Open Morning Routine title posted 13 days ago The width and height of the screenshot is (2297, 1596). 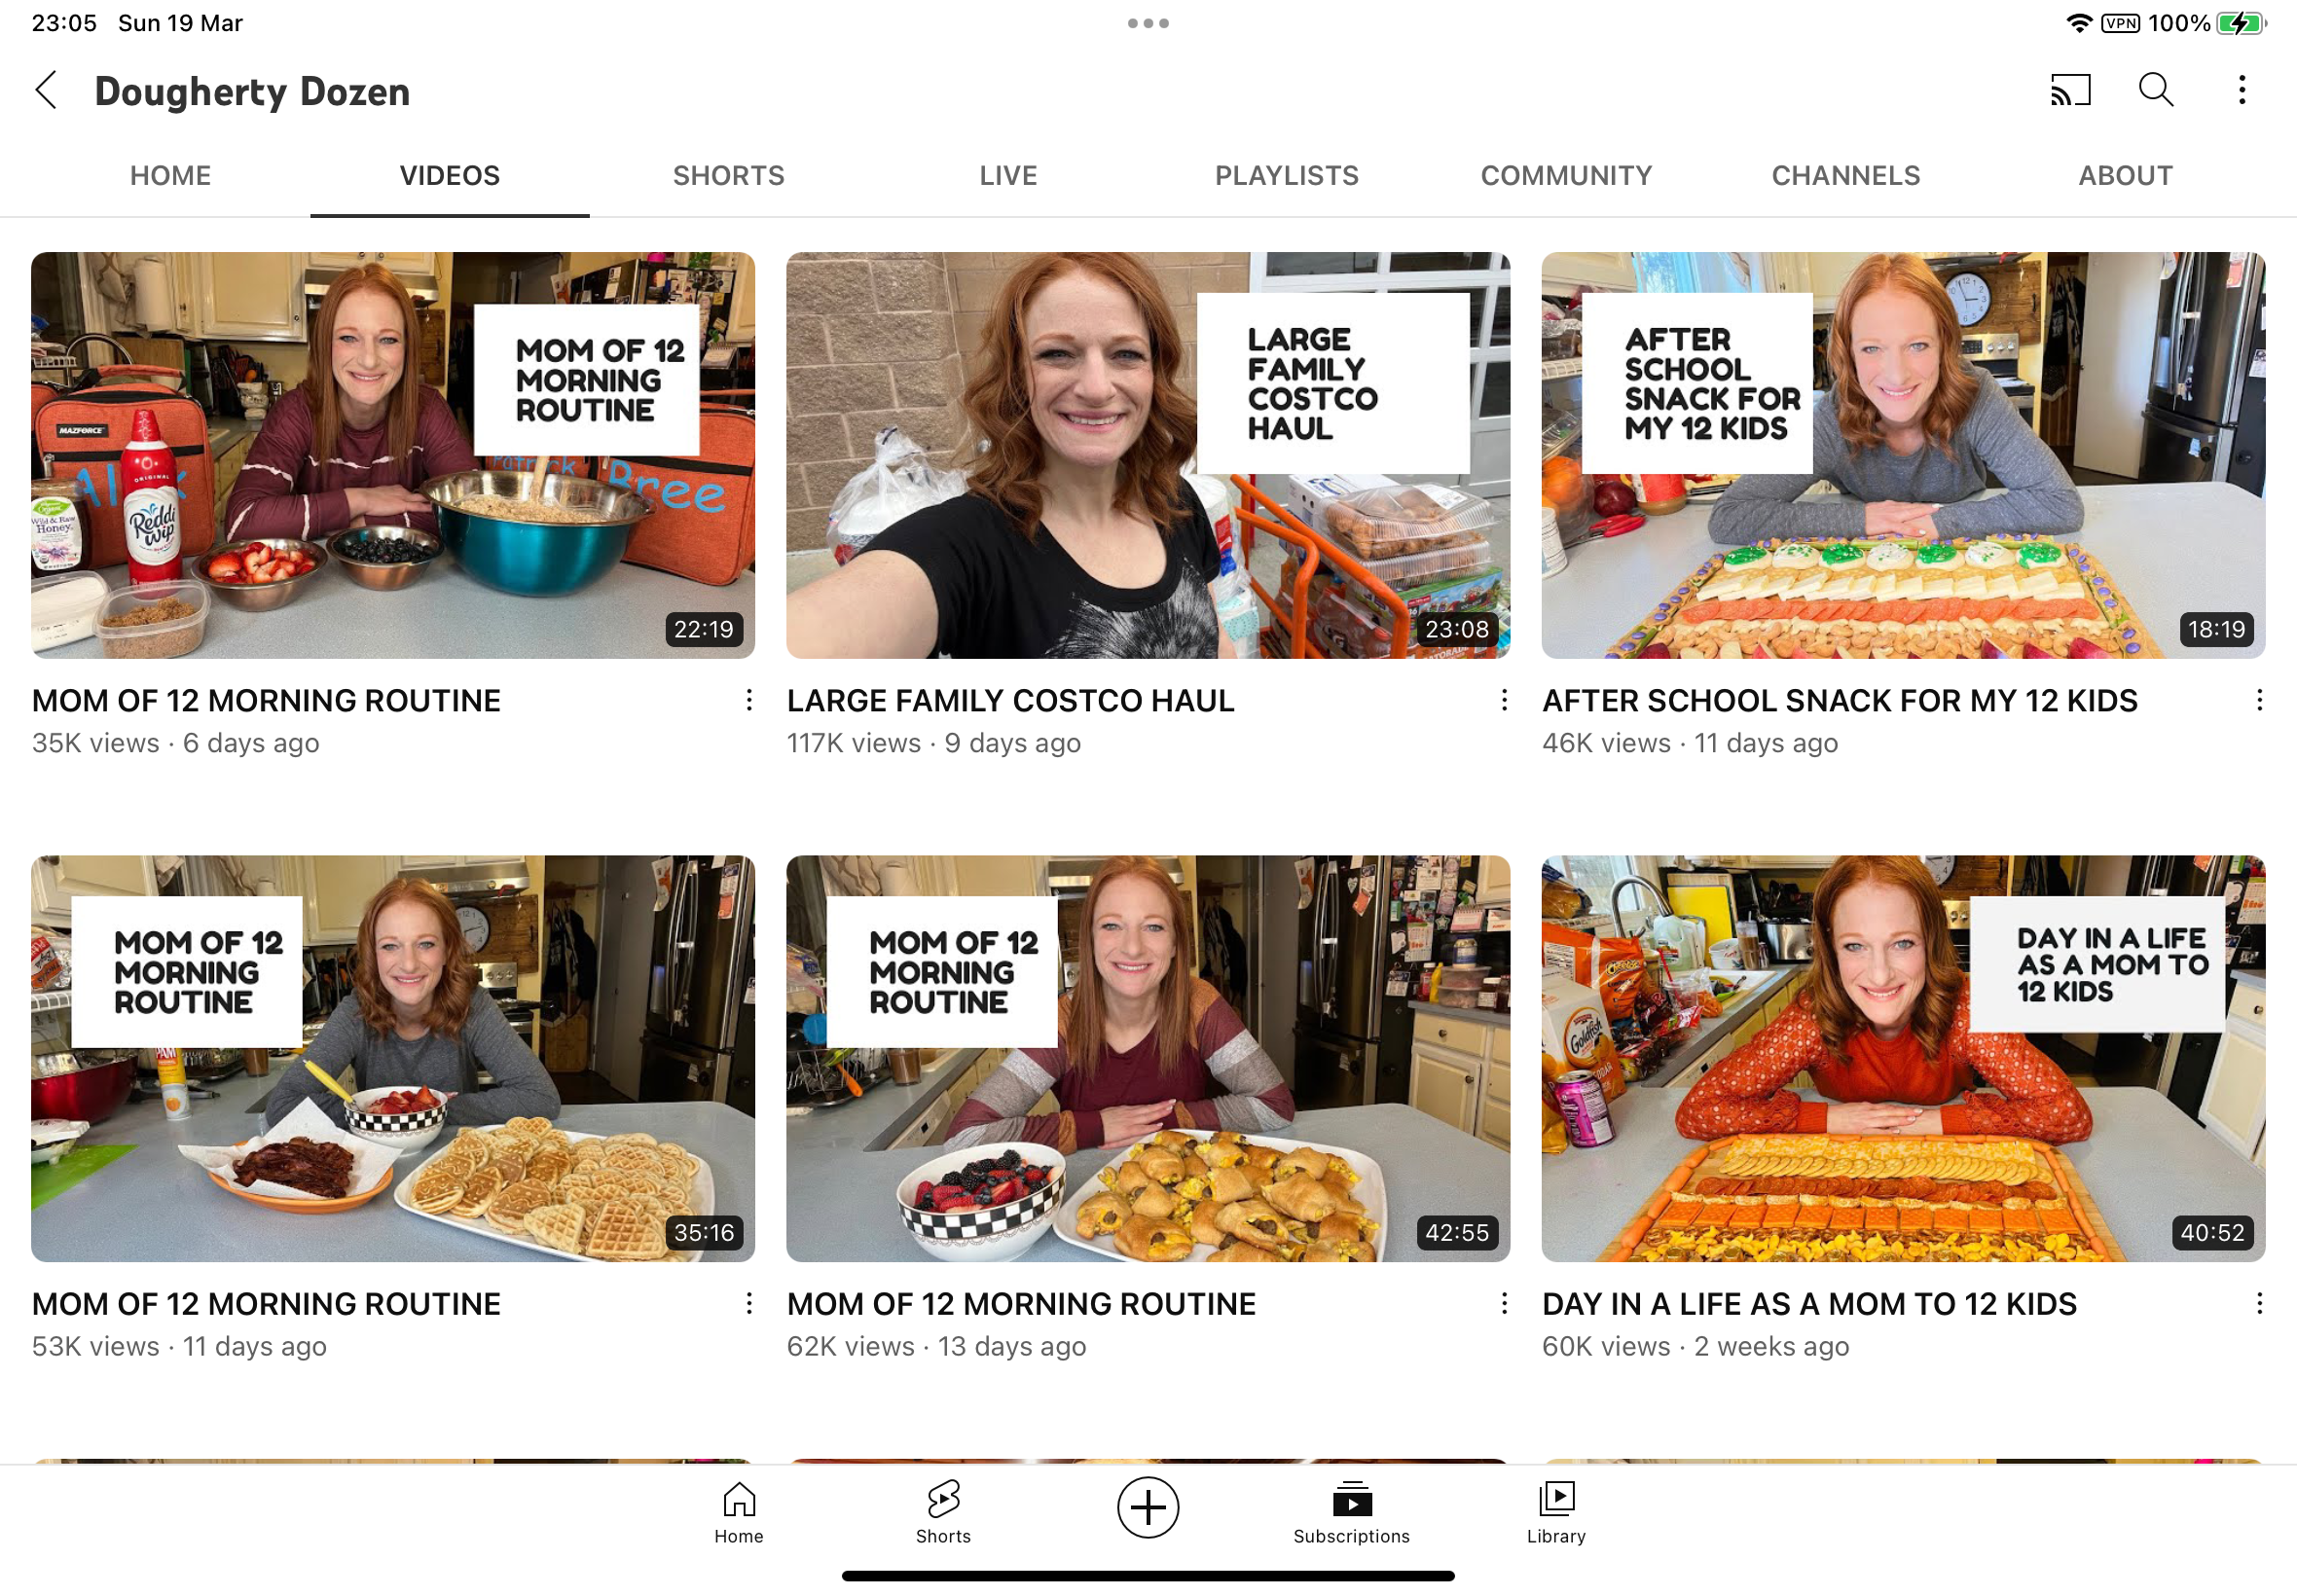(x=1021, y=1303)
